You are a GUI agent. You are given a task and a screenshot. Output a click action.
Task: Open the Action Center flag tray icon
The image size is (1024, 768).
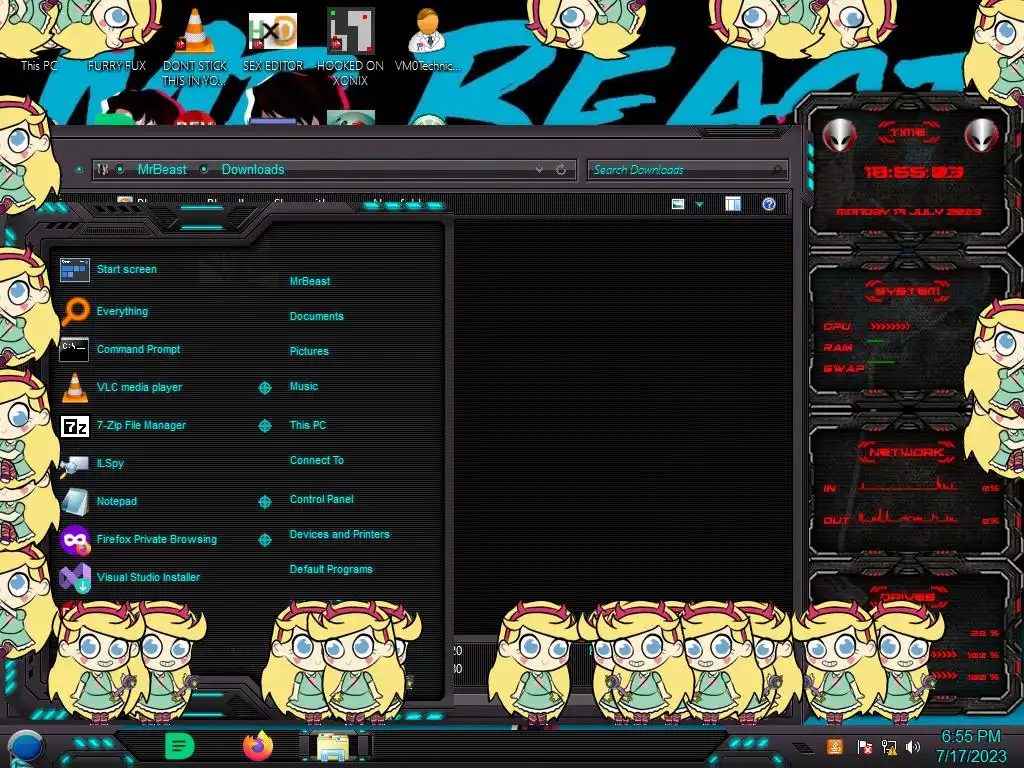coord(865,747)
